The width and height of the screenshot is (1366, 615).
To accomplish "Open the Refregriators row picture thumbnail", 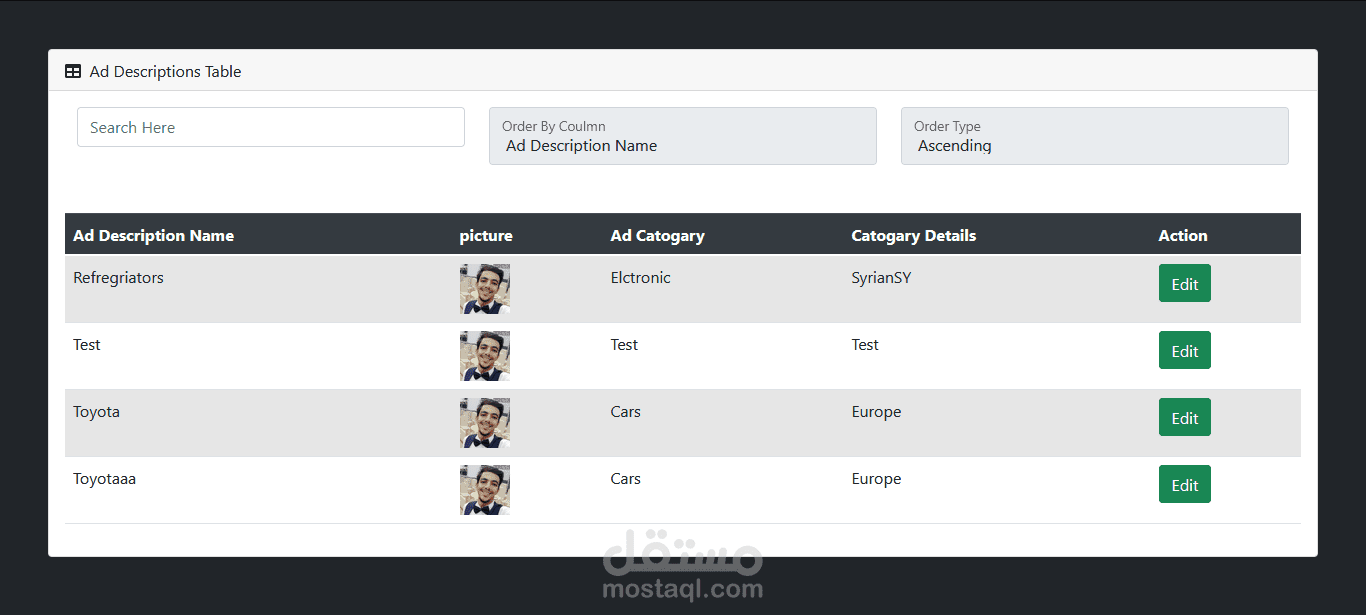I will tap(485, 289).
